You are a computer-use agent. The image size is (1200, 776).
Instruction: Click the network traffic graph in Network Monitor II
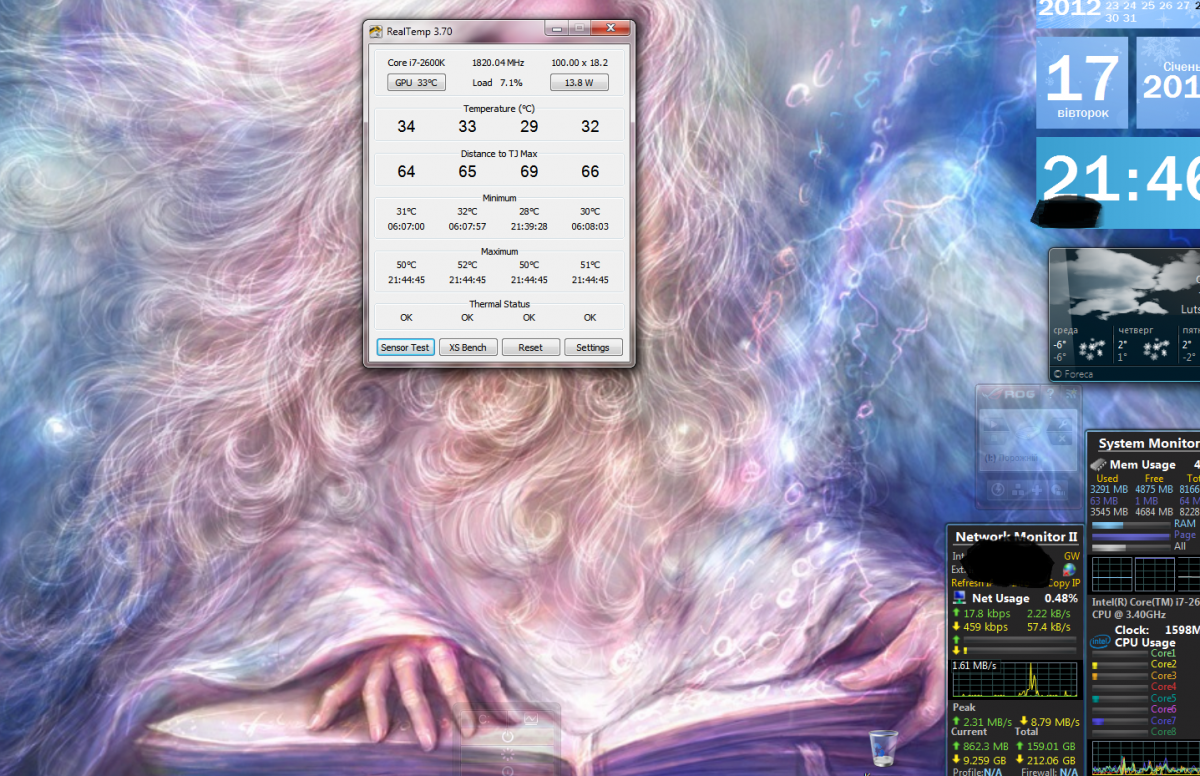[1015, 679]
